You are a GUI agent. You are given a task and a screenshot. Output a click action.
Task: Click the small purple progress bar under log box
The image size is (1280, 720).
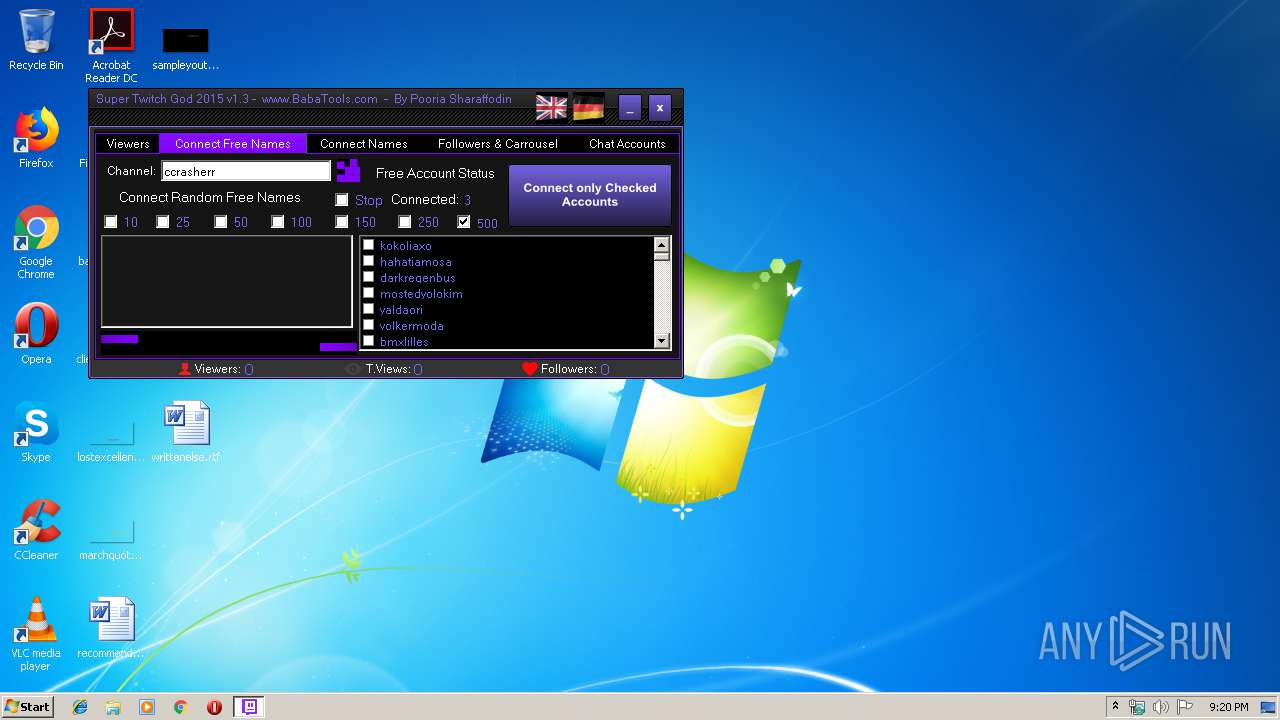click(x=120, y=339)
